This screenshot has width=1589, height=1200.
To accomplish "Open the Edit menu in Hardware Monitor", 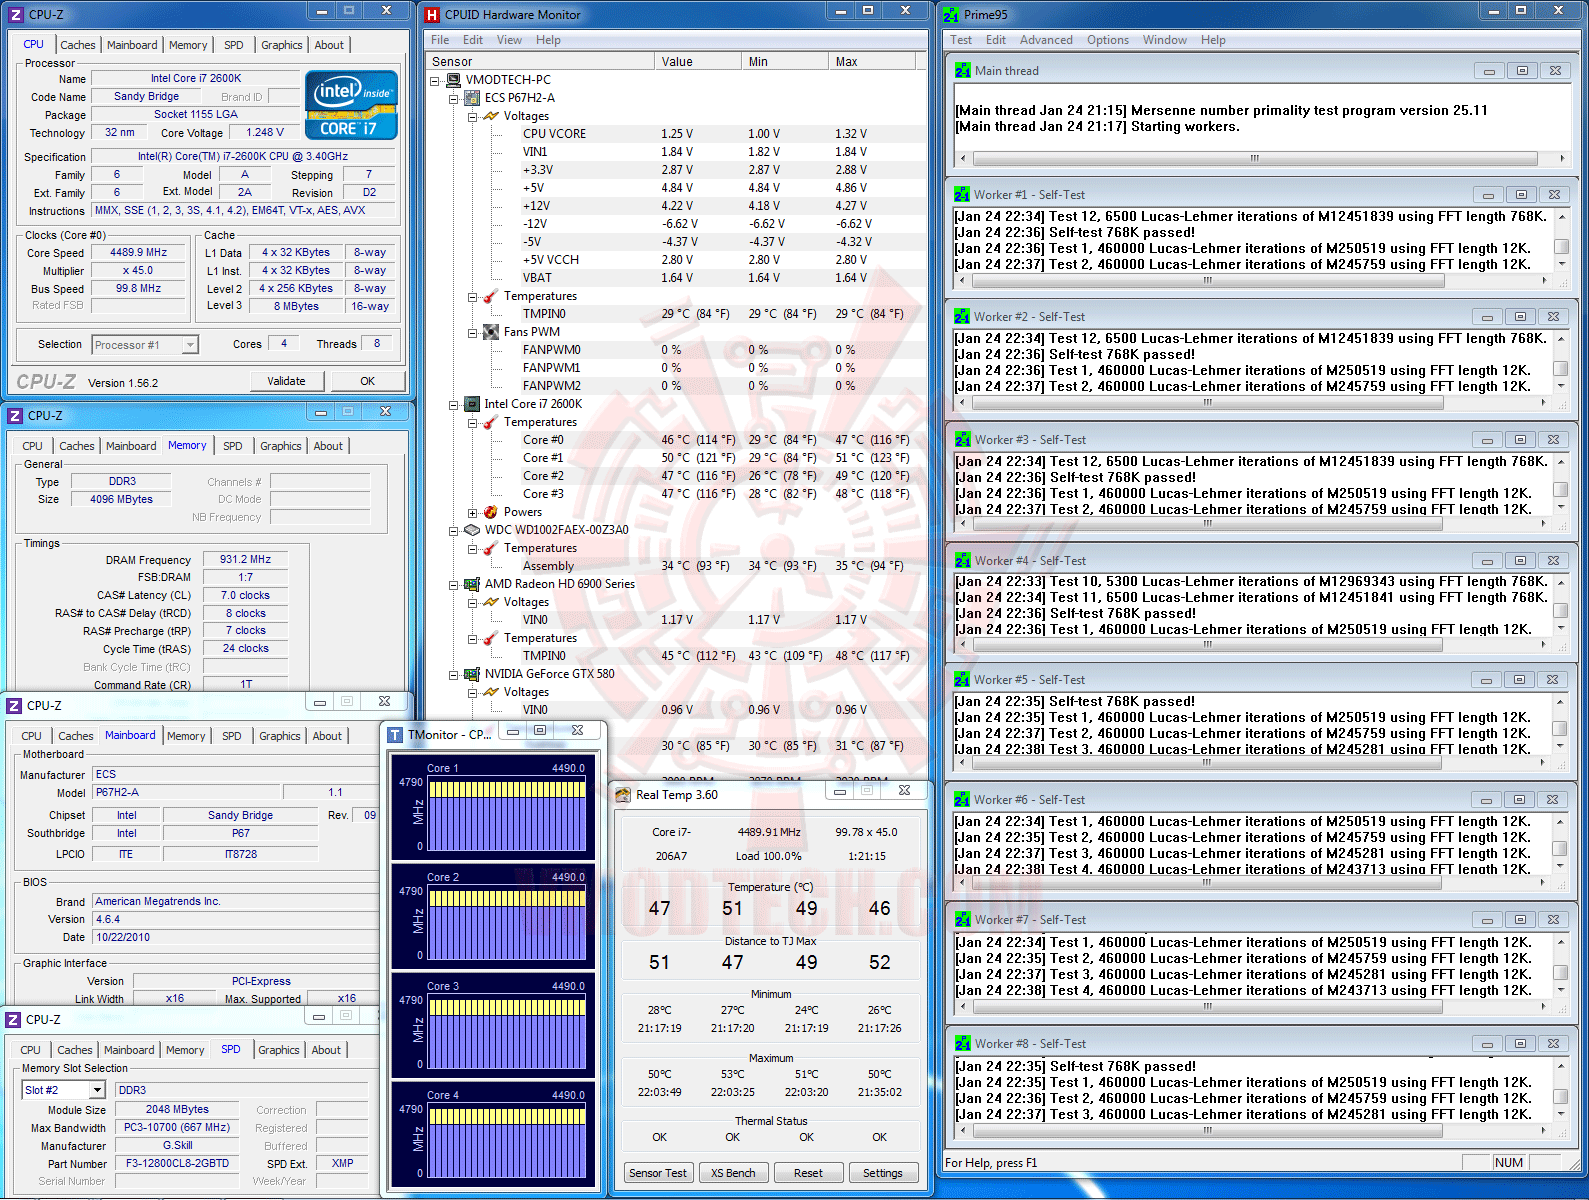I will (x=473, y=40).
